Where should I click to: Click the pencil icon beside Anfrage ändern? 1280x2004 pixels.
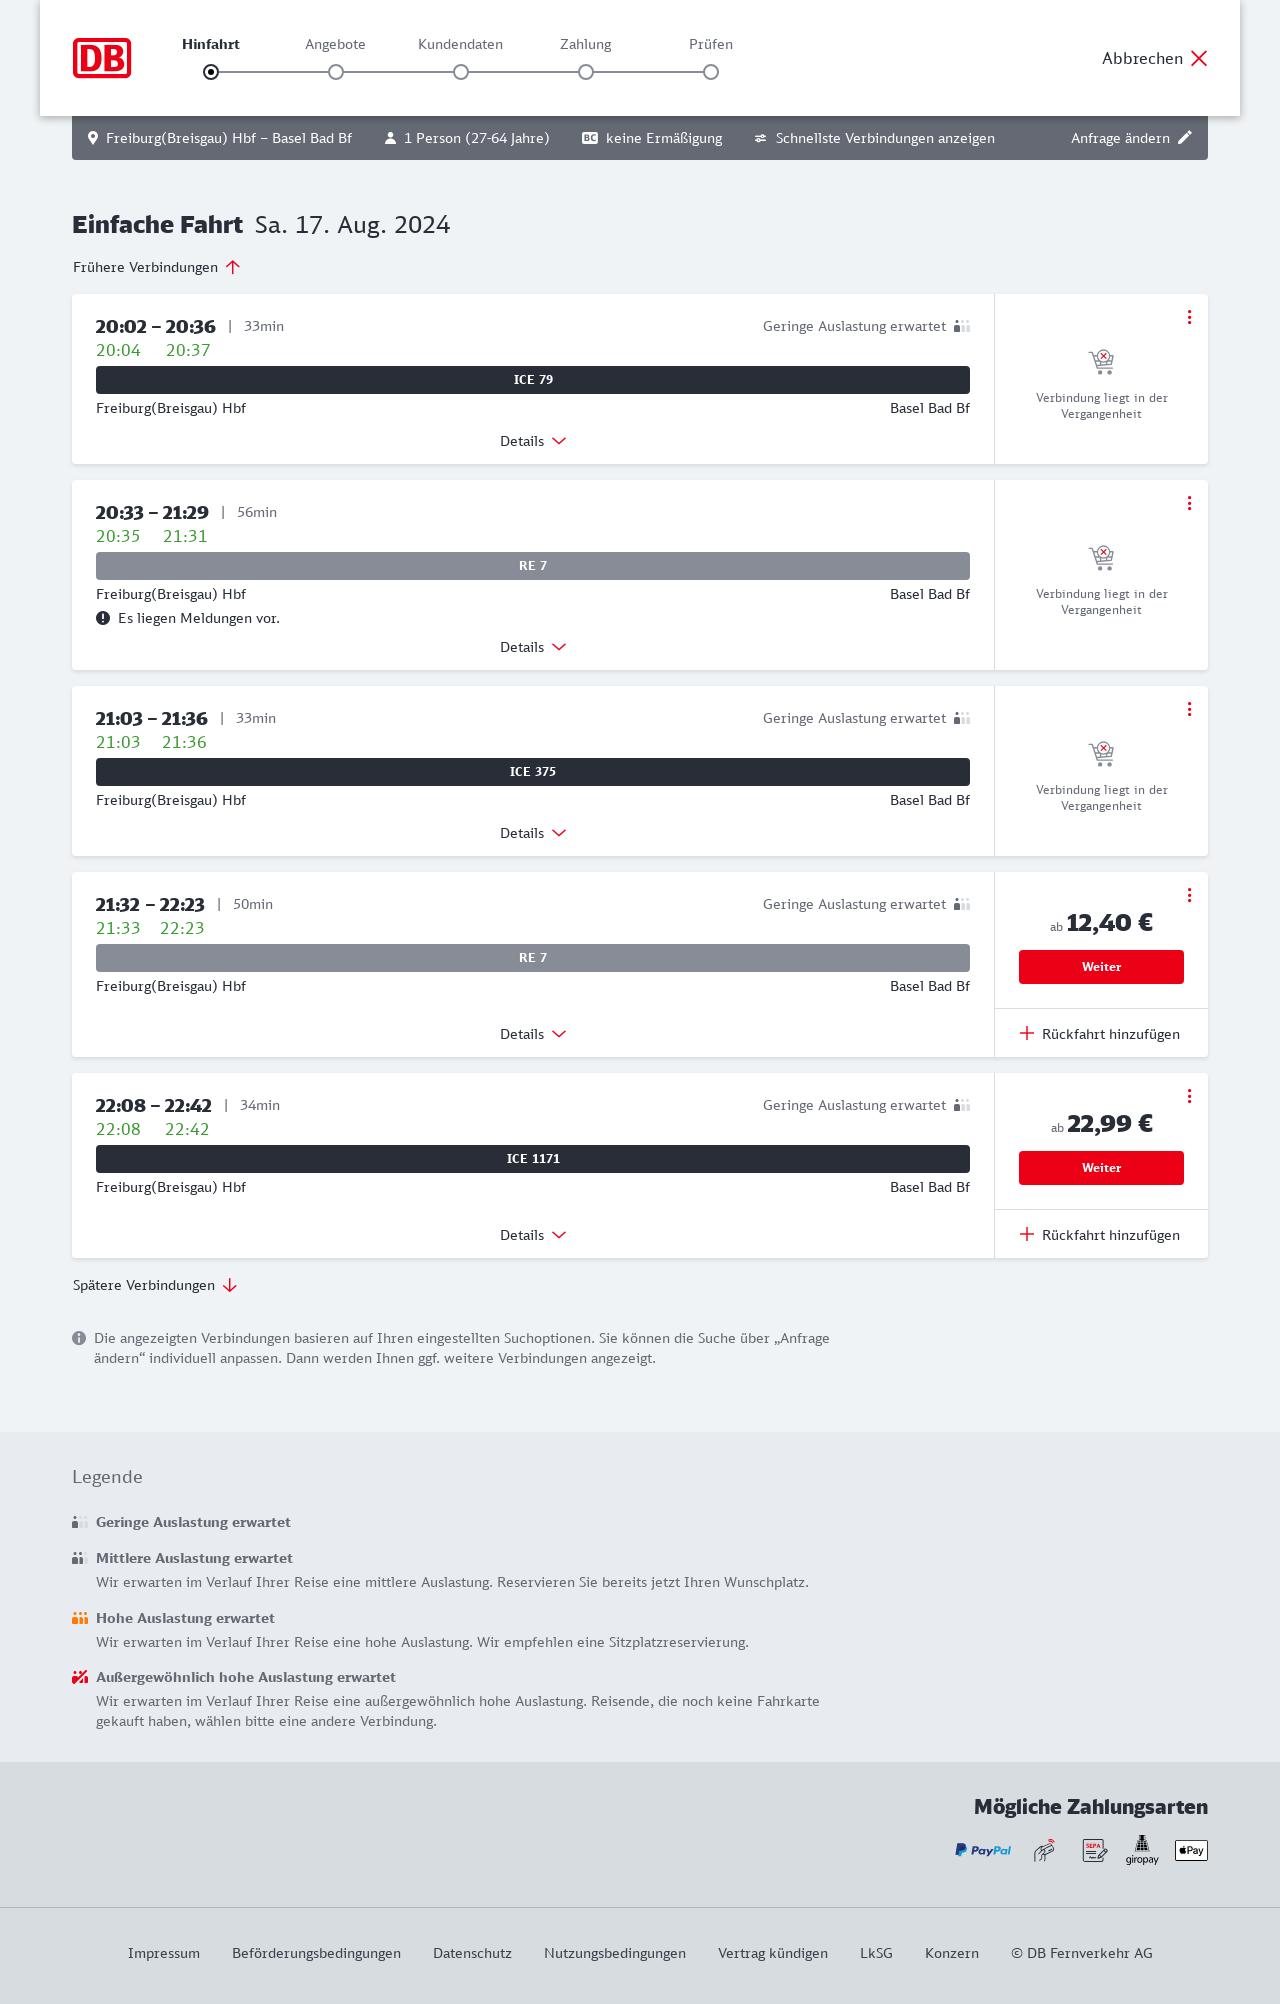pos(1185,138)
